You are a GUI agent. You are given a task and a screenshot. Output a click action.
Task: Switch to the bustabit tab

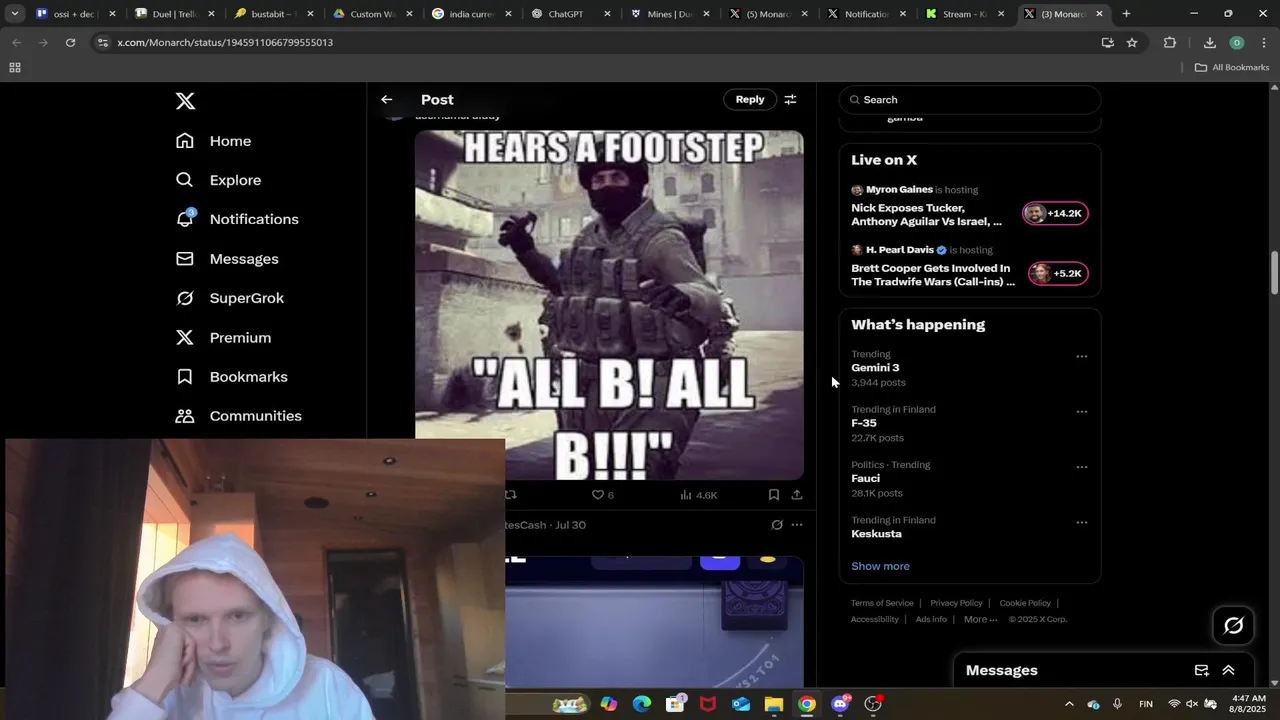[271, 14]
